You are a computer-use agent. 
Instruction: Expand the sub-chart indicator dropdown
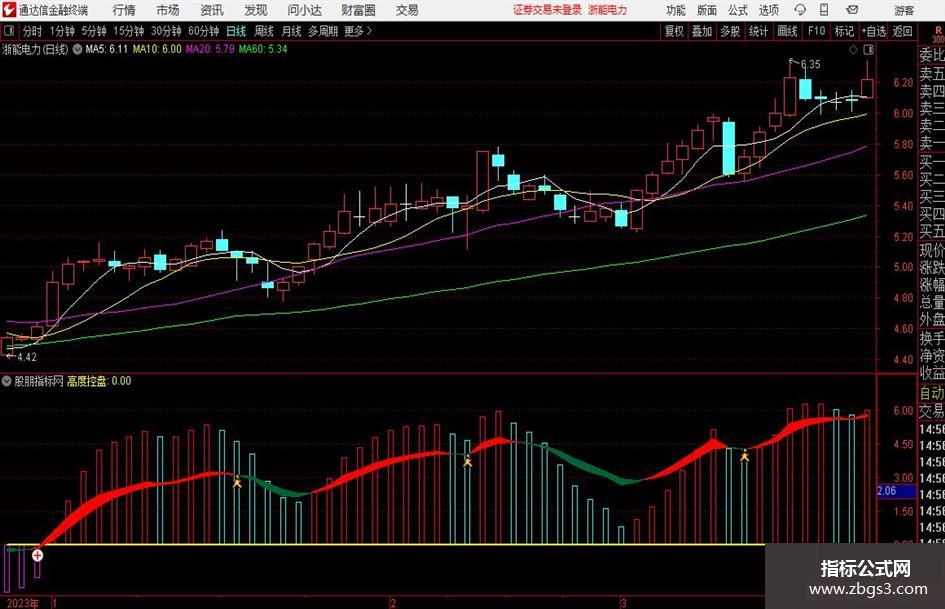[x=7, y=381]
